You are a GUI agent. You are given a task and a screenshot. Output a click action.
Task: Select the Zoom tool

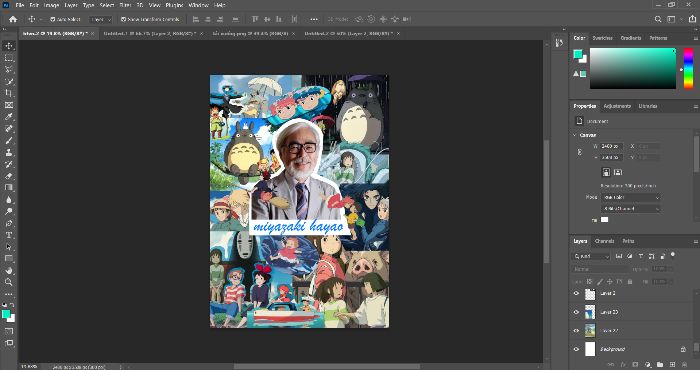click(x=9, y=282)
